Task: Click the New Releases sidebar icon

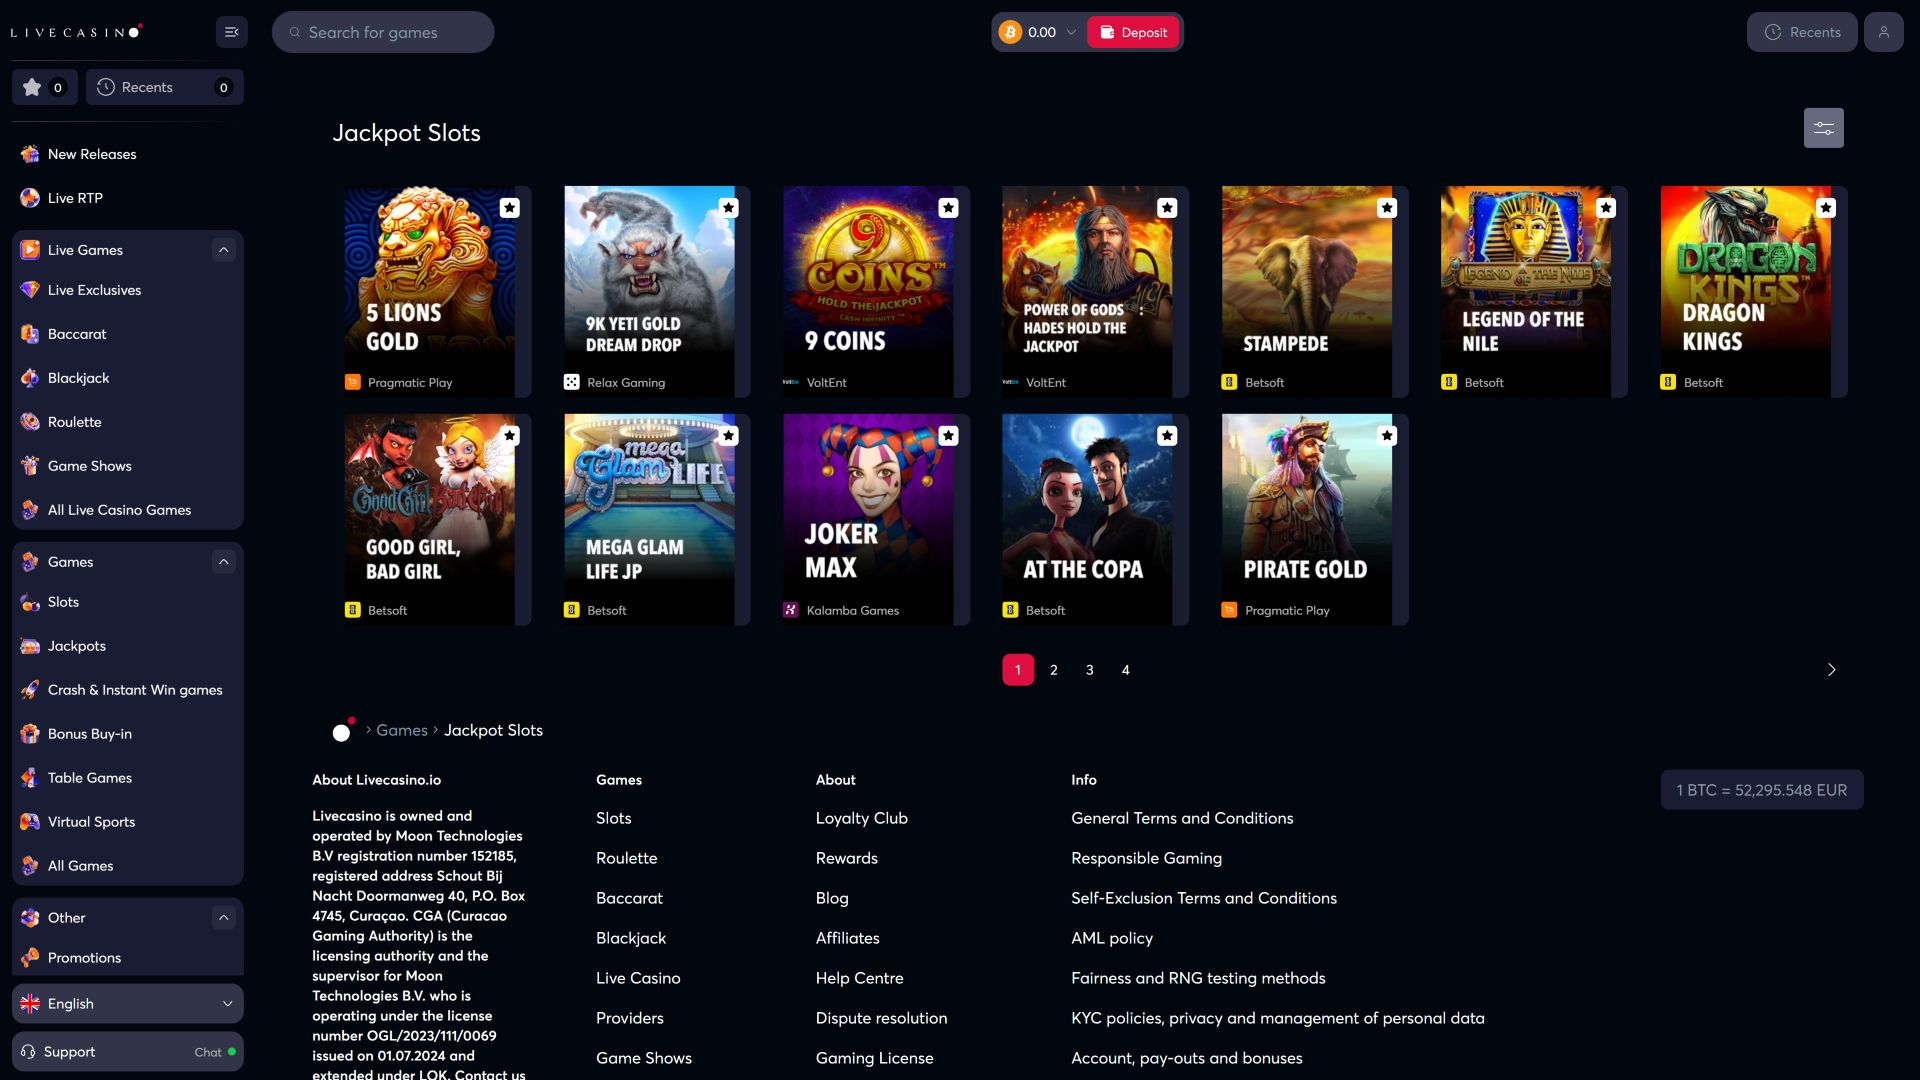Action: [x=30, y=154]
